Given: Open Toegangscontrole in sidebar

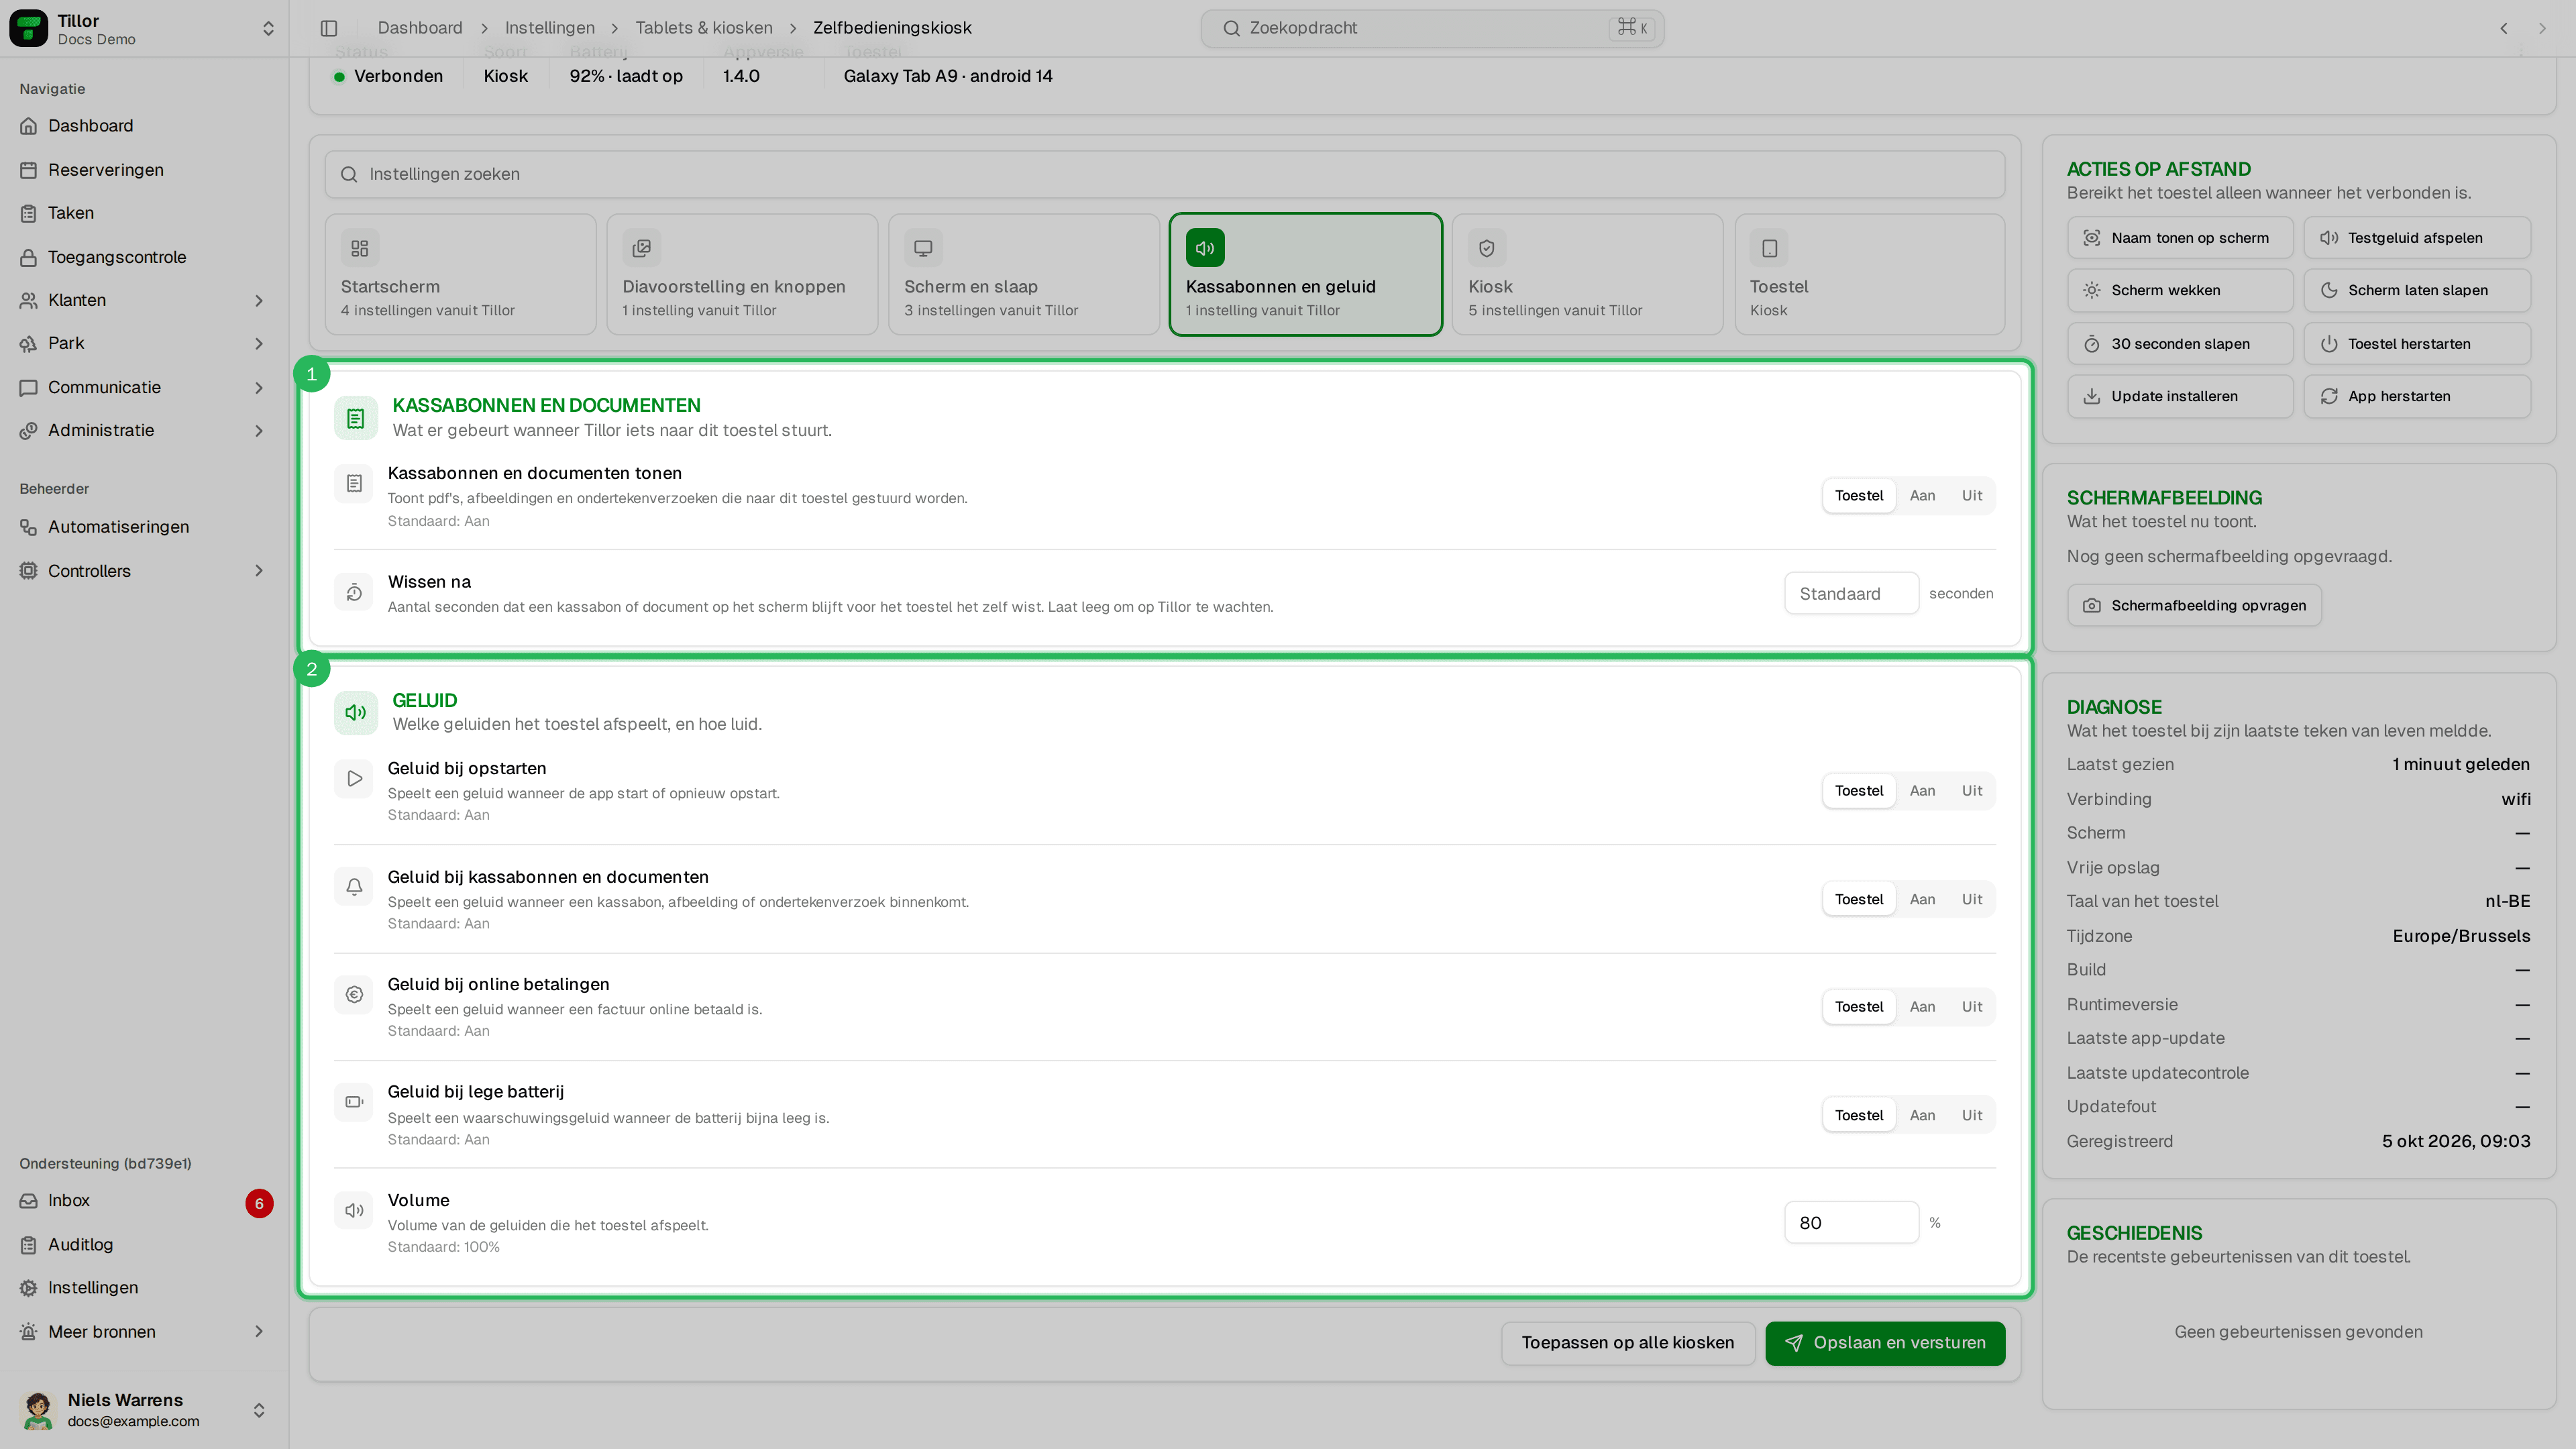Looking at the screenshot, I should pyautogui.click(x=145, y=257).
